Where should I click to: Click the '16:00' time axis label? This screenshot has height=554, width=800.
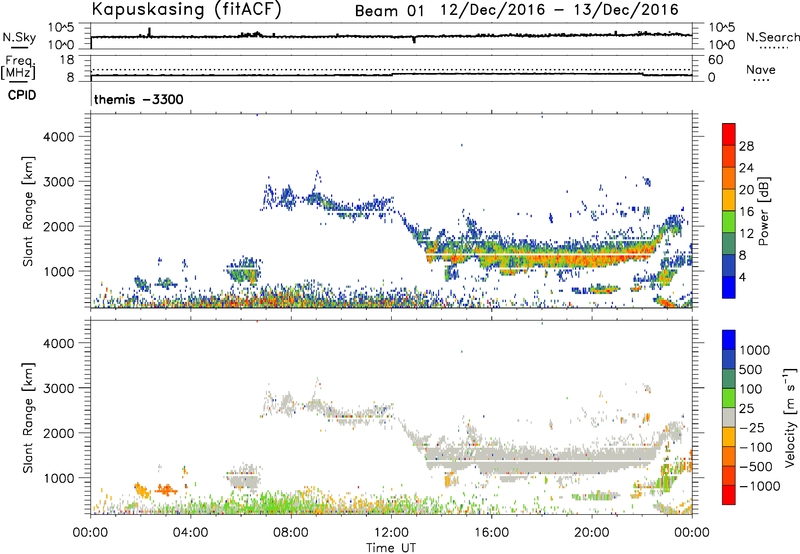pyautogui.click(x=491, y=533)
